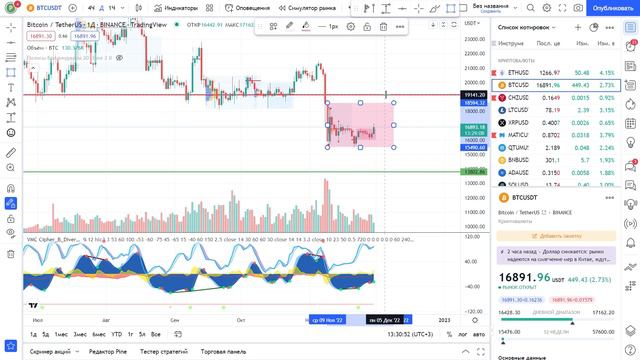Viewport: 640px width, 360px height.
Task: Remove drawings with trash icon in left toolbar
Action: click(x=11, y=254)
